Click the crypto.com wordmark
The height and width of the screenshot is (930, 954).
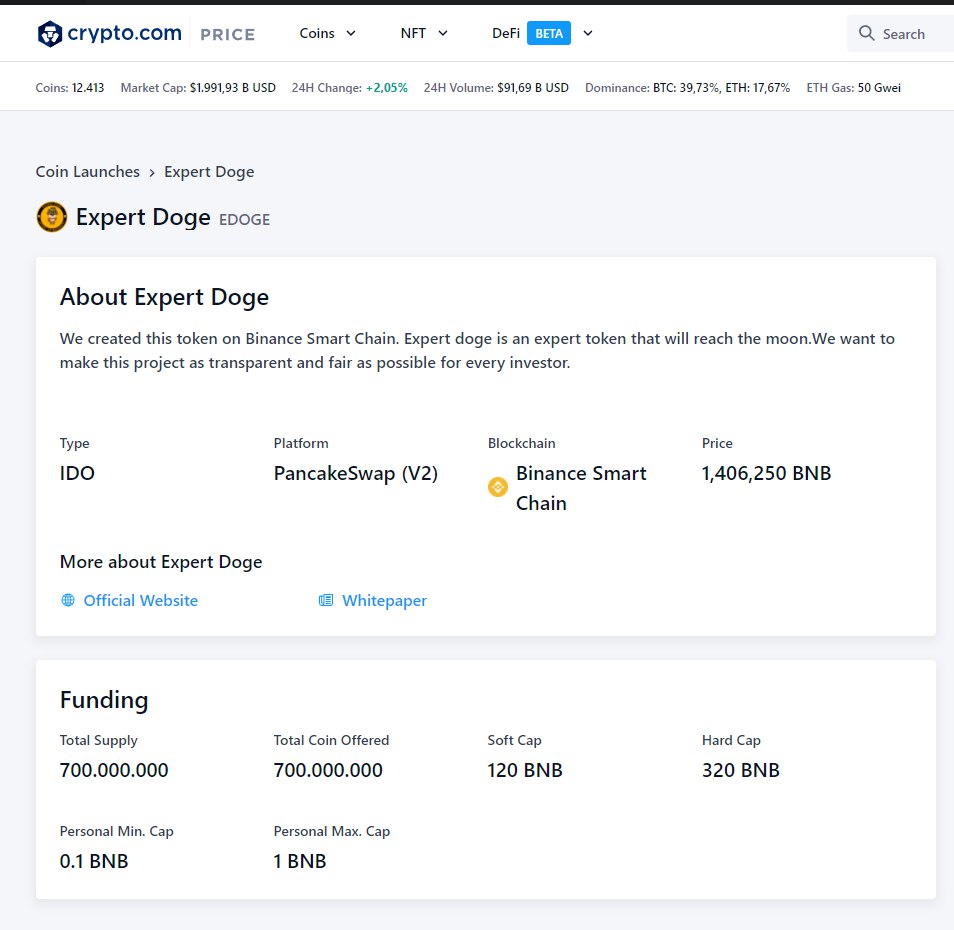coord(124,33)
